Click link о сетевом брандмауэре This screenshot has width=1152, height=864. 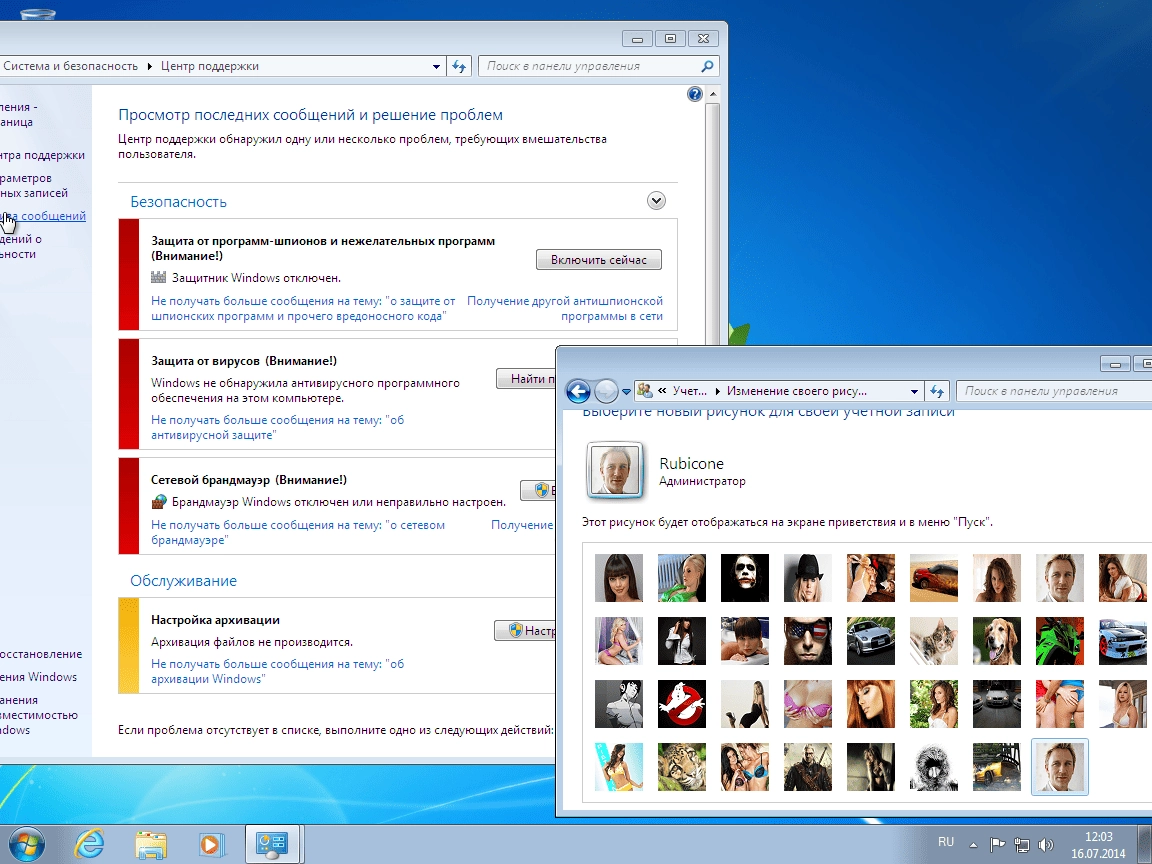coord(298,533)
